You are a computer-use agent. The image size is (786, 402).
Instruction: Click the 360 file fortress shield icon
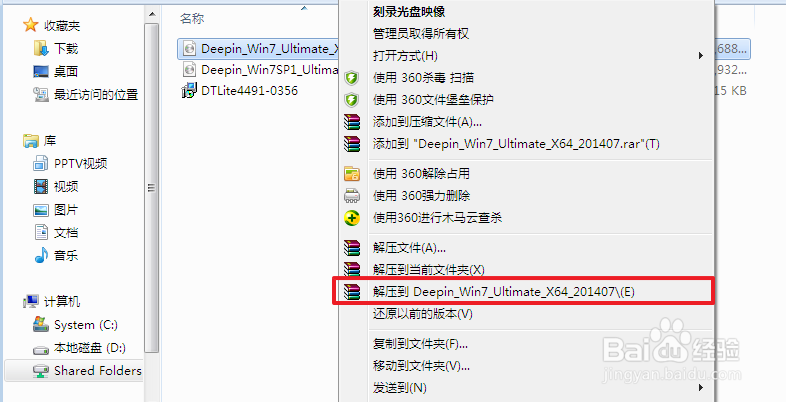click(x=352, y=100)
